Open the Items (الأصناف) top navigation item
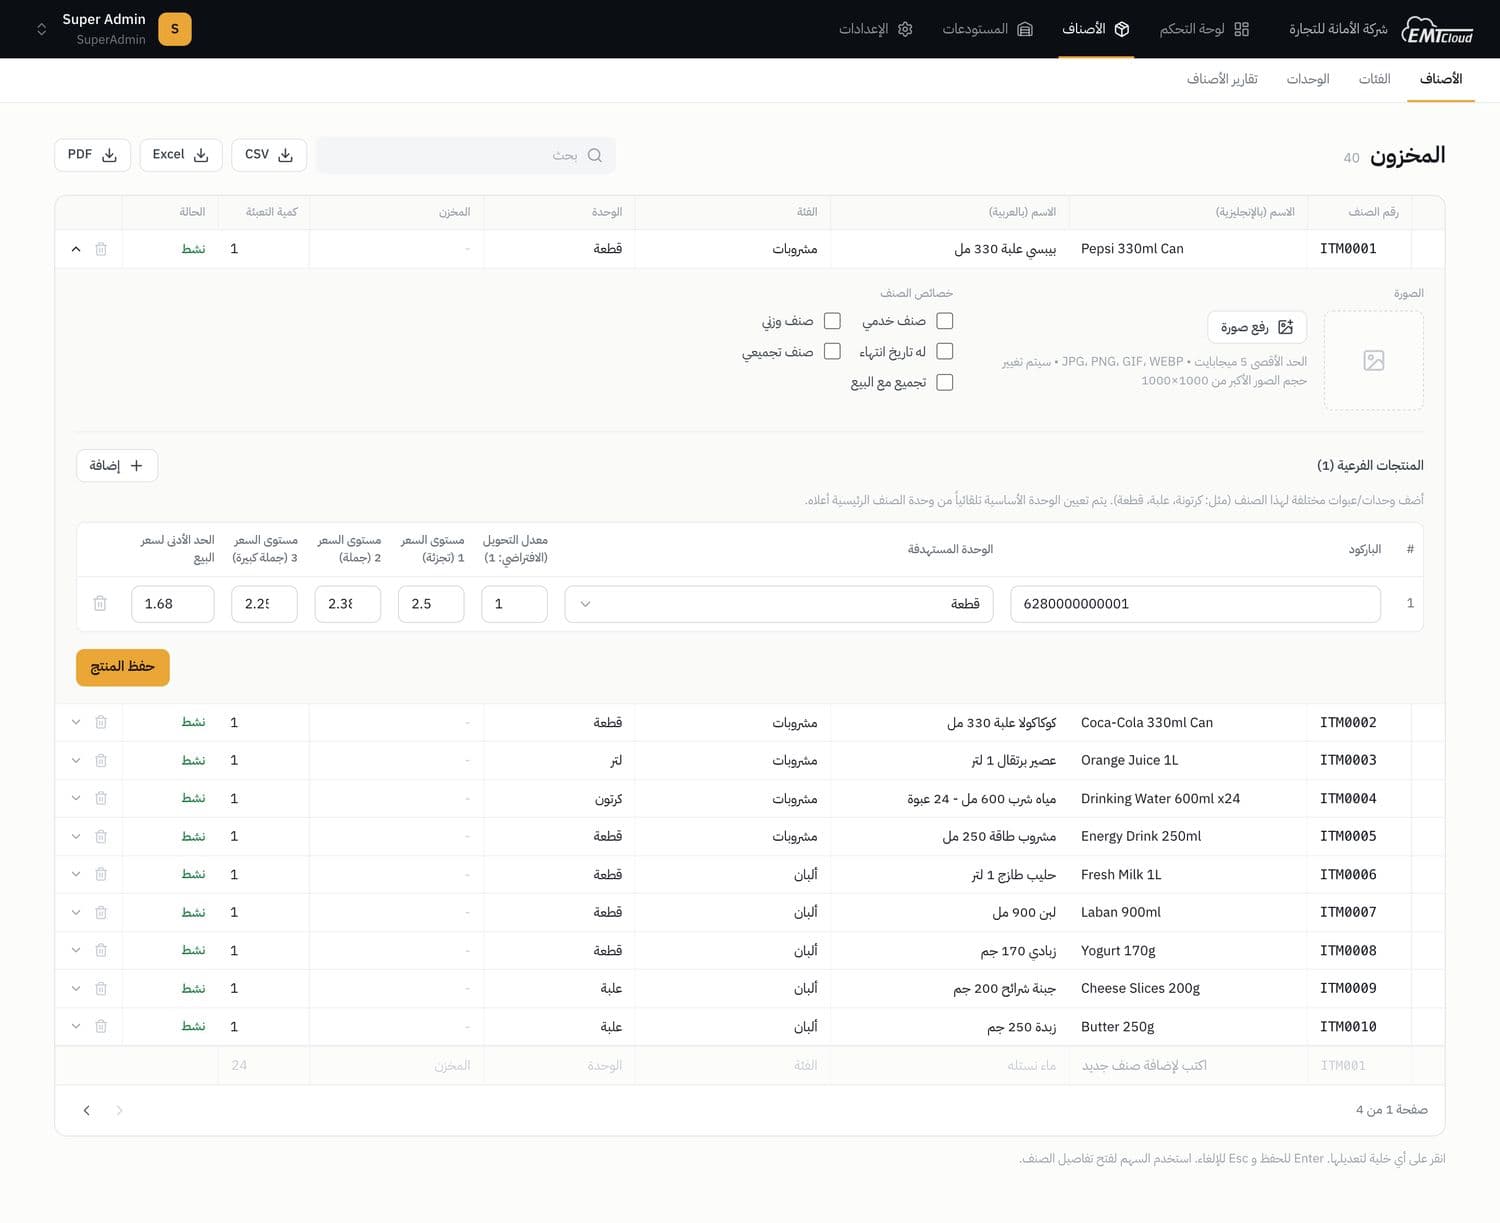This screenshot has height=1223, width=1500. (x=1096, y=29)
